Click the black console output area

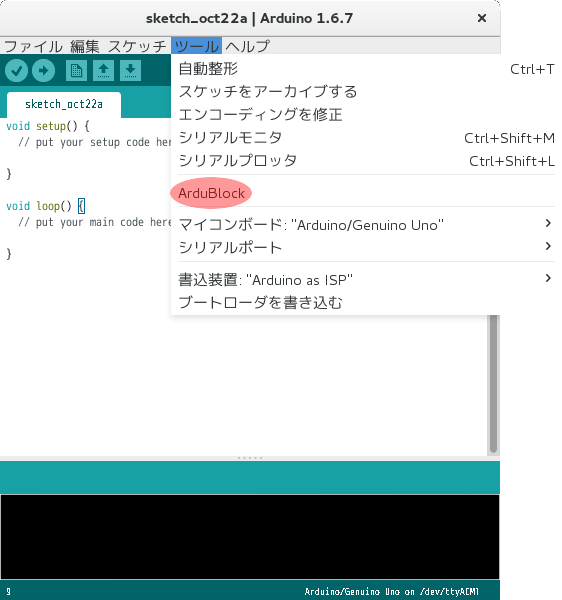[x=250, y=537]
